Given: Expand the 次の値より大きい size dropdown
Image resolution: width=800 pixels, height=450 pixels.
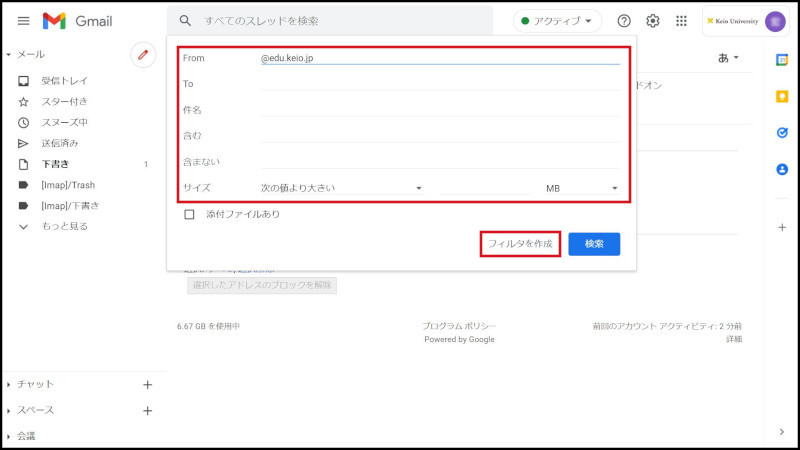Looking at the screenshot, I should coord(341,188).
